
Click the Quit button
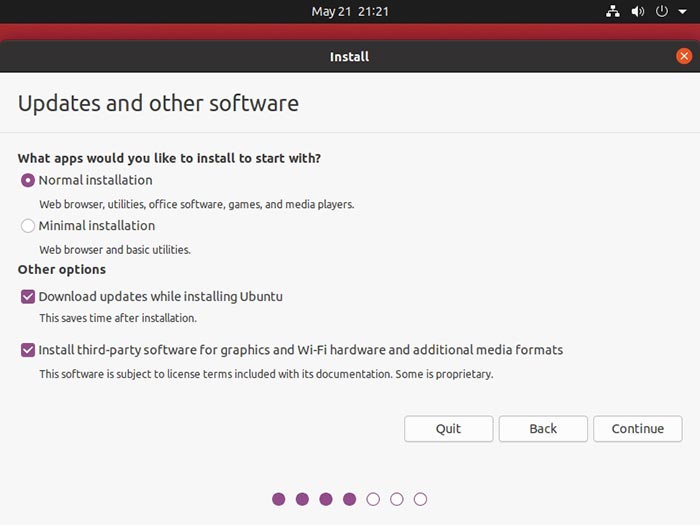449,429
